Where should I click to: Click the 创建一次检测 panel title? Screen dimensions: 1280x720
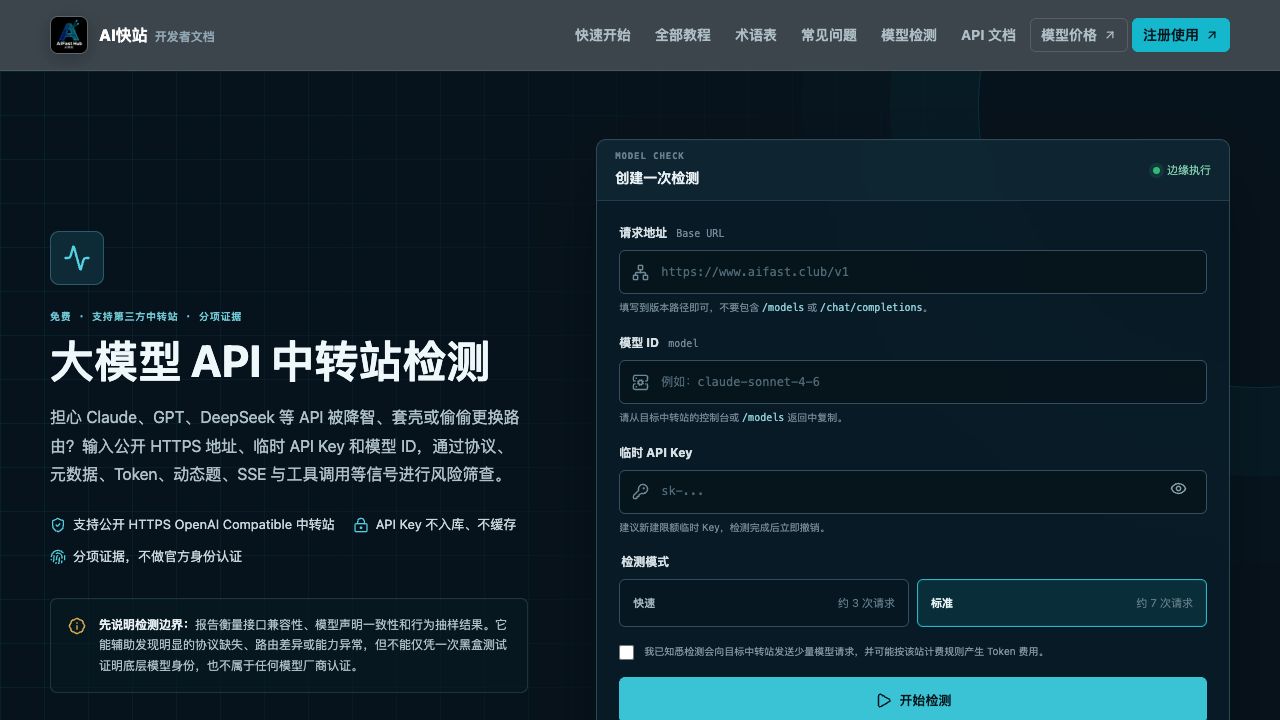click(657, 178)
